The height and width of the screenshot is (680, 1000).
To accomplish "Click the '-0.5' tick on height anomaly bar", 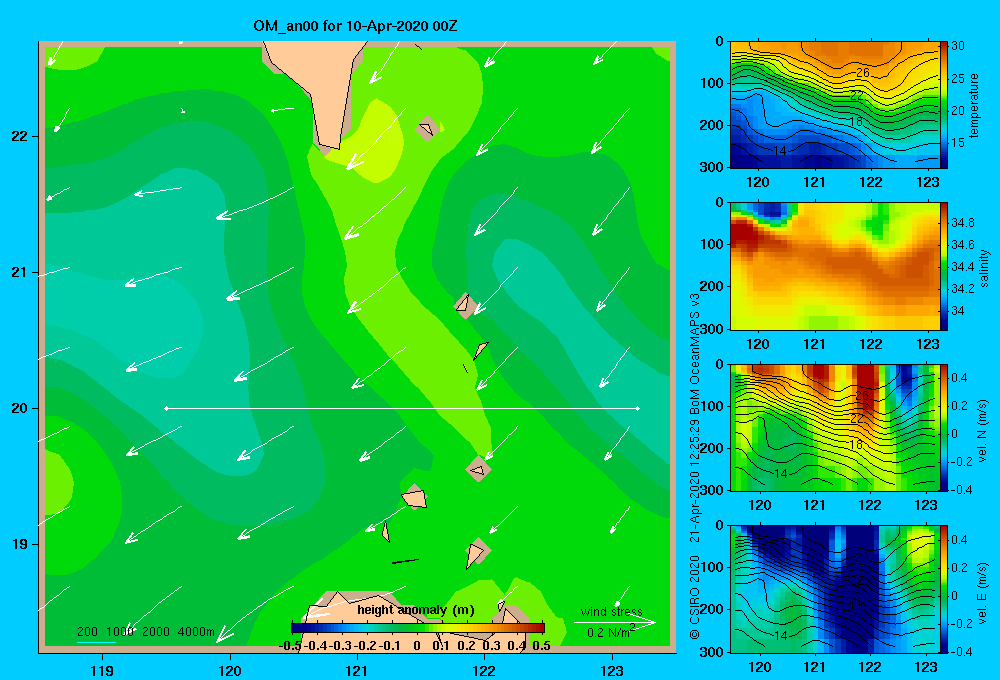I will click(291, 646).
